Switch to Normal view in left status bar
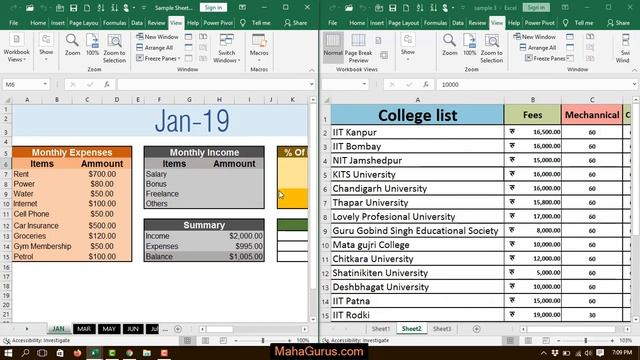 click(187, 340)
